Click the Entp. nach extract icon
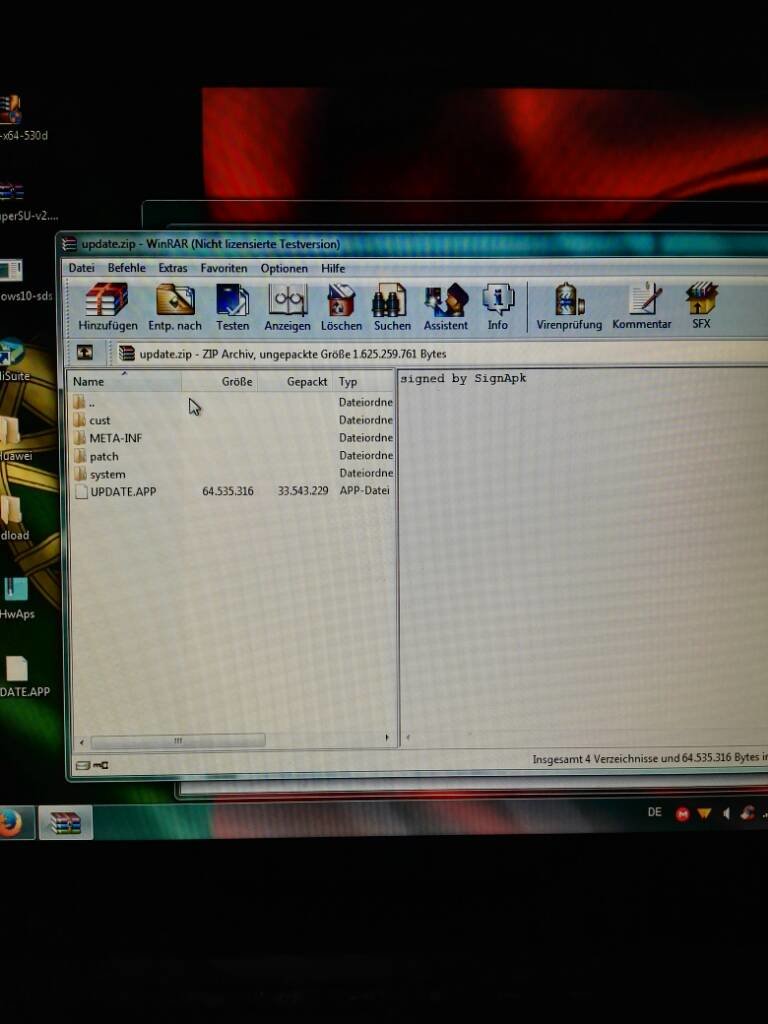This screenshot has width=768, height=1024. point(175,305)
